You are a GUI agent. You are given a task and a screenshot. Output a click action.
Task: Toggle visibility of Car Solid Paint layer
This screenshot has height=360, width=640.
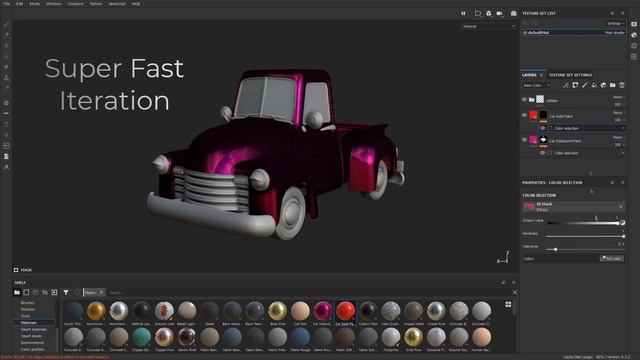(524, 116)
